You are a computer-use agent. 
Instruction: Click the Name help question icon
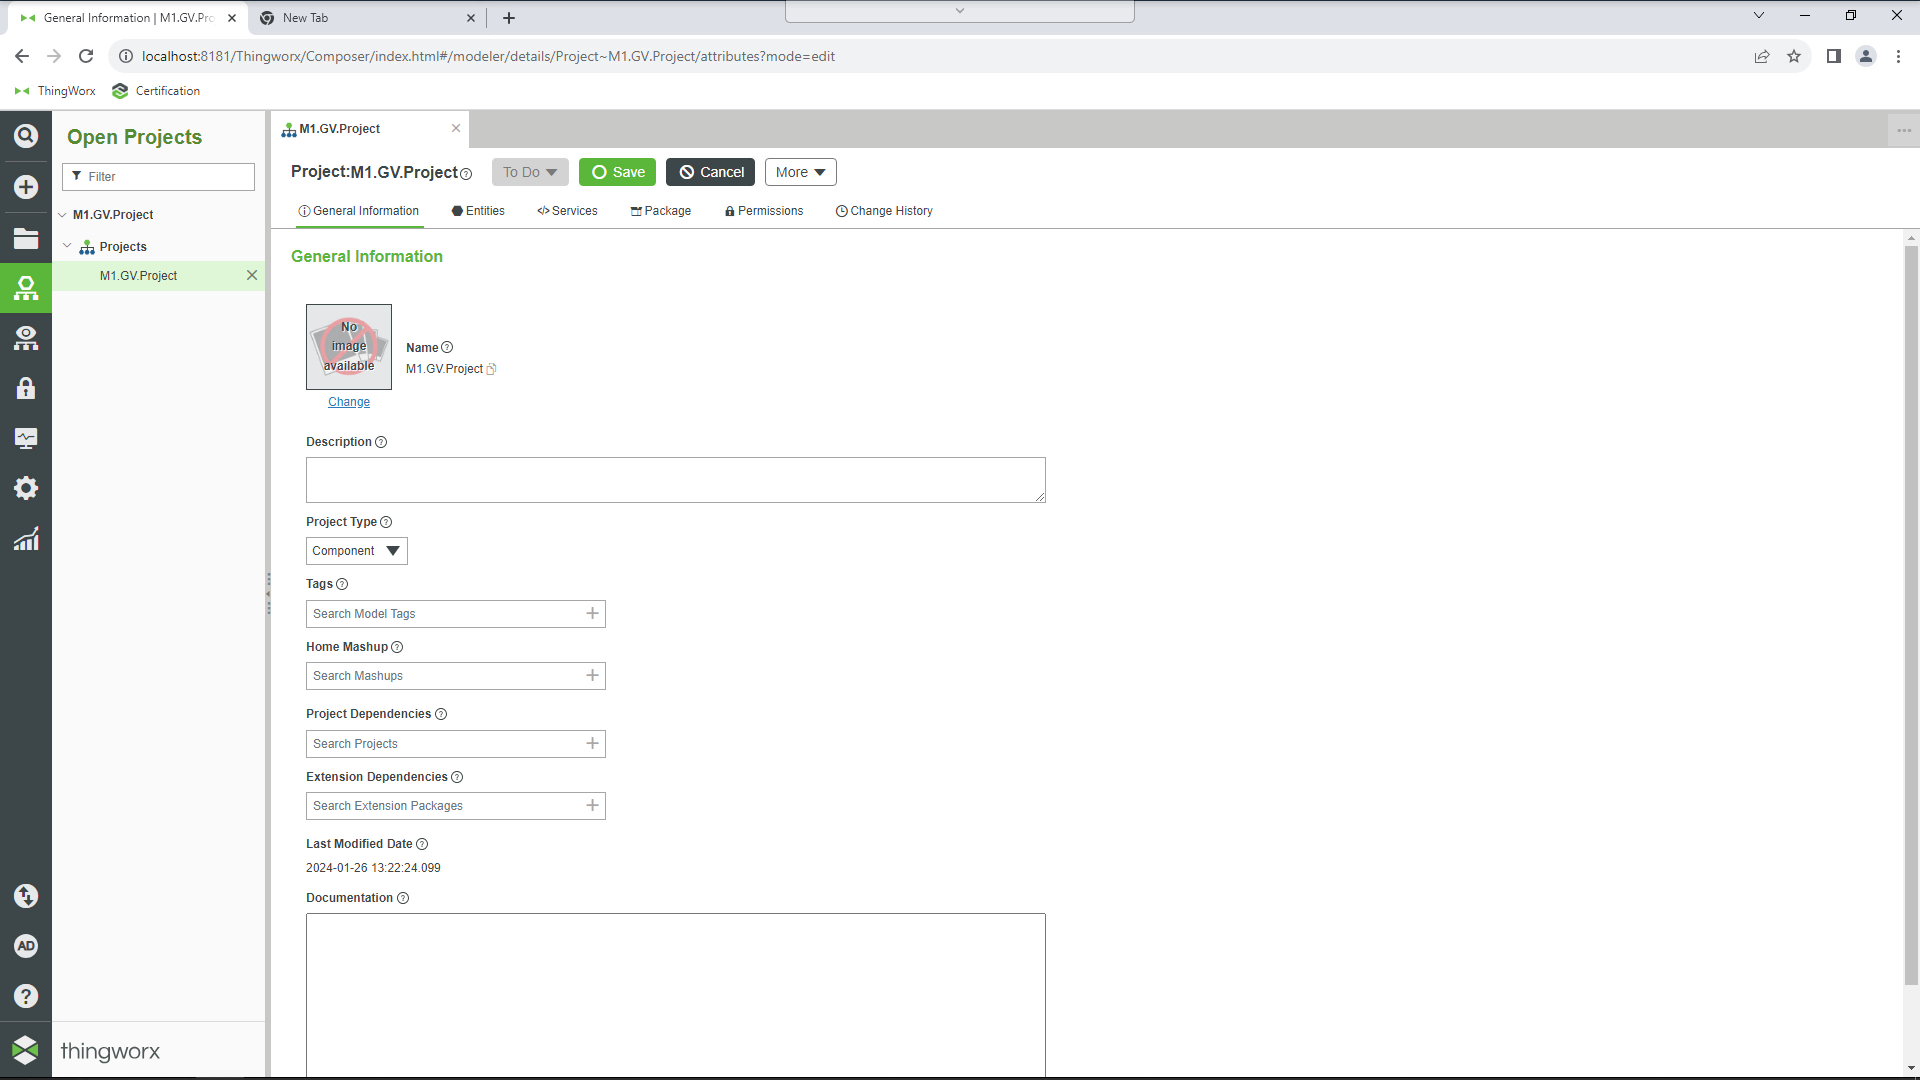(447, 348)
